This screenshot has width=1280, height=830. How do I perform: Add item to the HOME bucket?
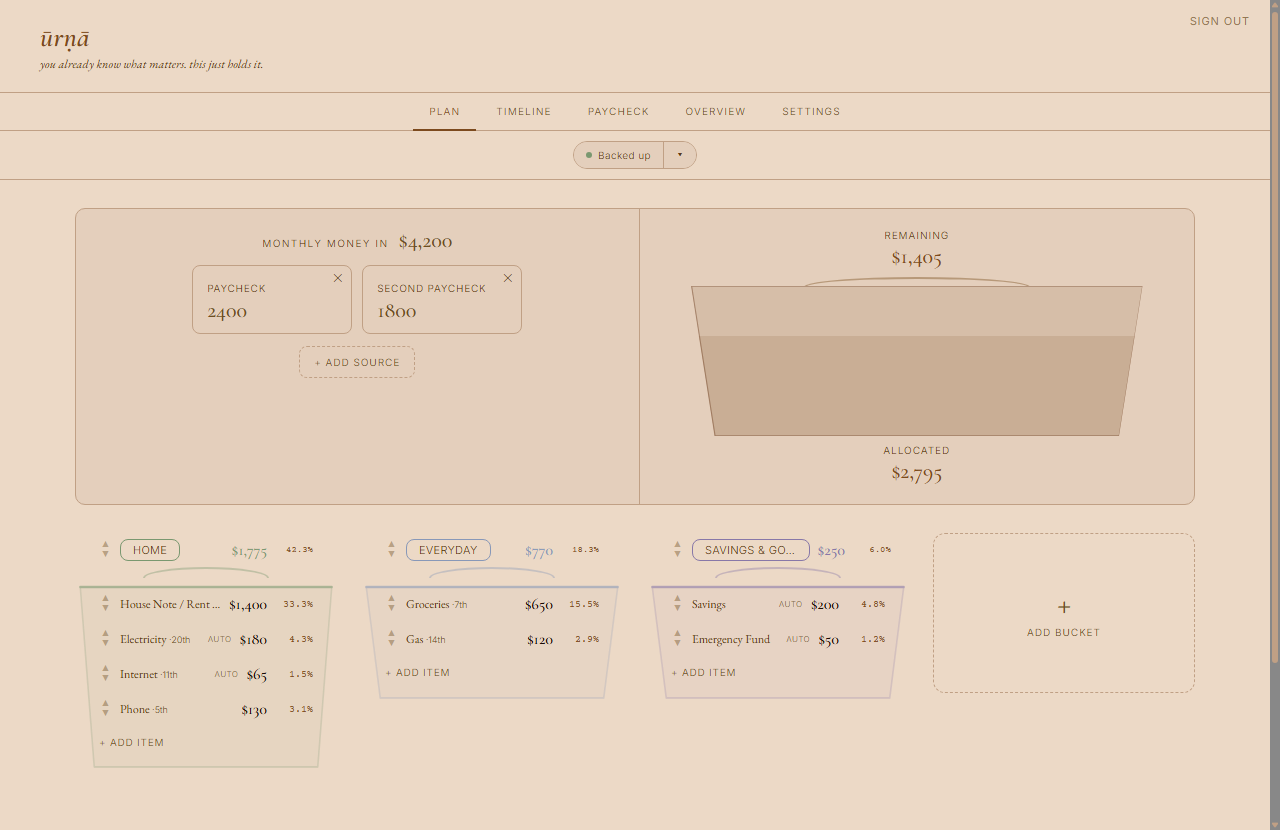coord(132,743)
